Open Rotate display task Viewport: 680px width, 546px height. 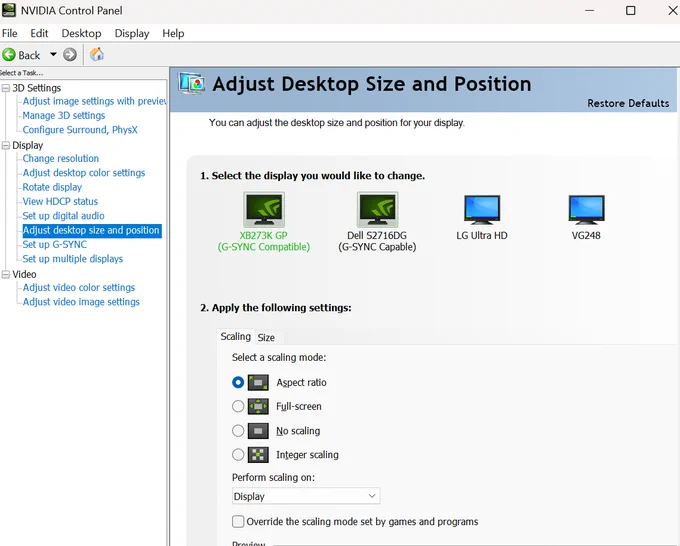52,187
